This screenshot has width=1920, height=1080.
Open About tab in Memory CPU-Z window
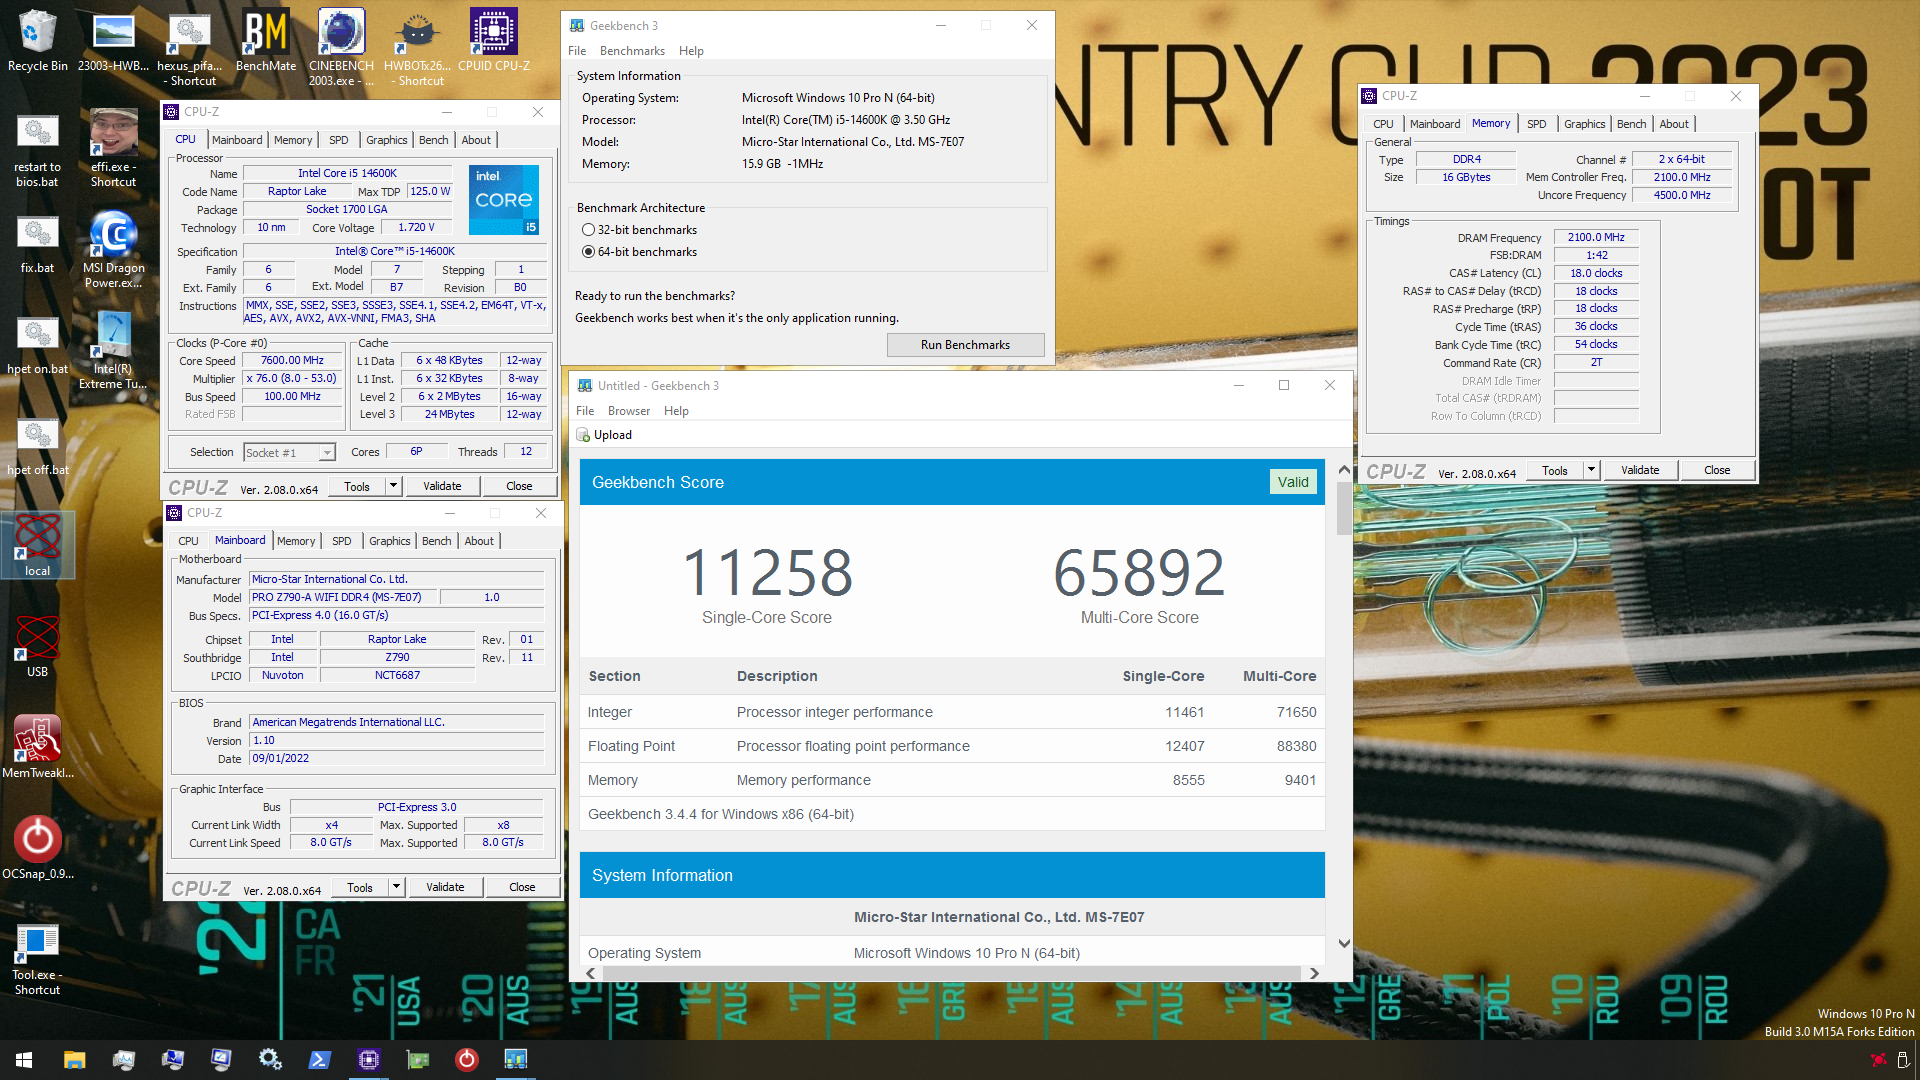tap(1674, 124)
